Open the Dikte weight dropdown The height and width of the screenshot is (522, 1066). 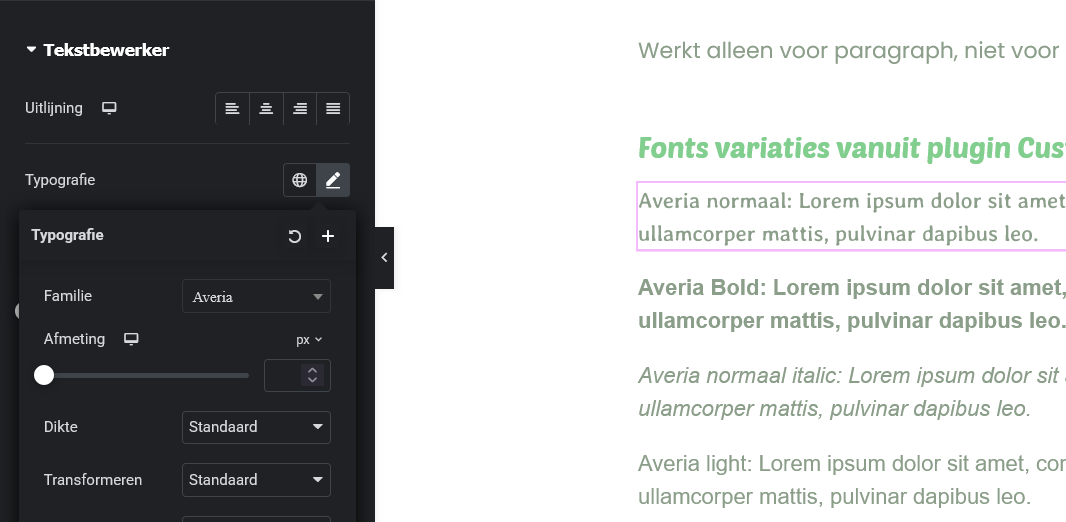(x=256, y=427)
